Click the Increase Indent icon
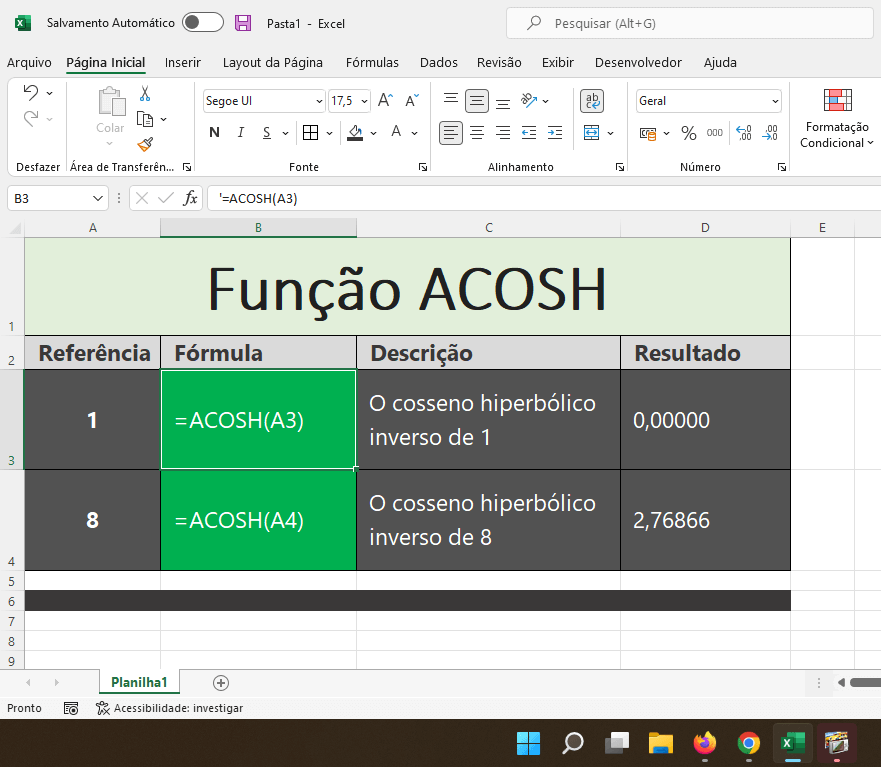Image resolution: width=881 pixels, height=767 pixels. click(555, 133)
